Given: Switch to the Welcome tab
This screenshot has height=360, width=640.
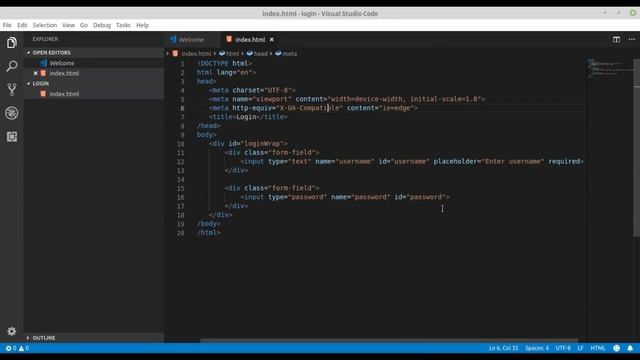Looking at the screenshot, I should pos(193,40).
